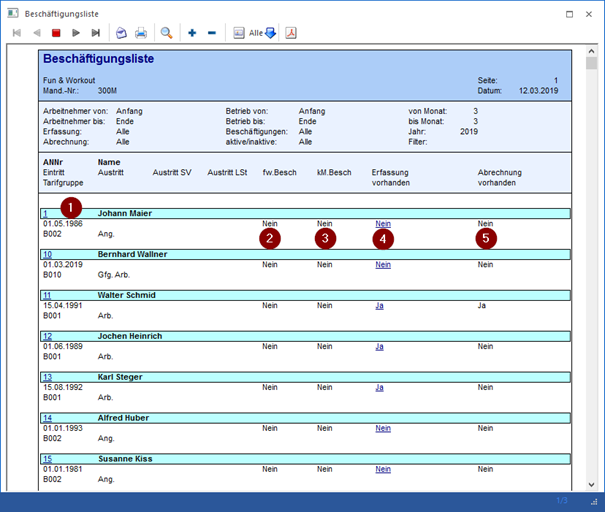
Task: Open the magnifier search tool
Action: pos(167,33)
